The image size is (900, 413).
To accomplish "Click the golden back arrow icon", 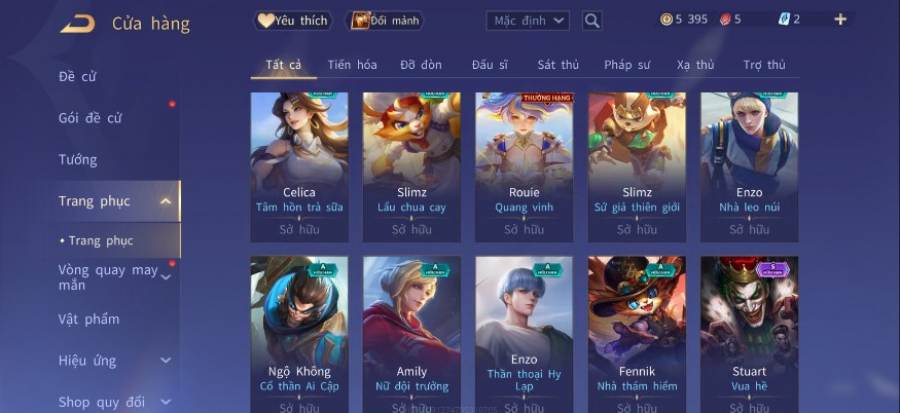I will (77, 24).
